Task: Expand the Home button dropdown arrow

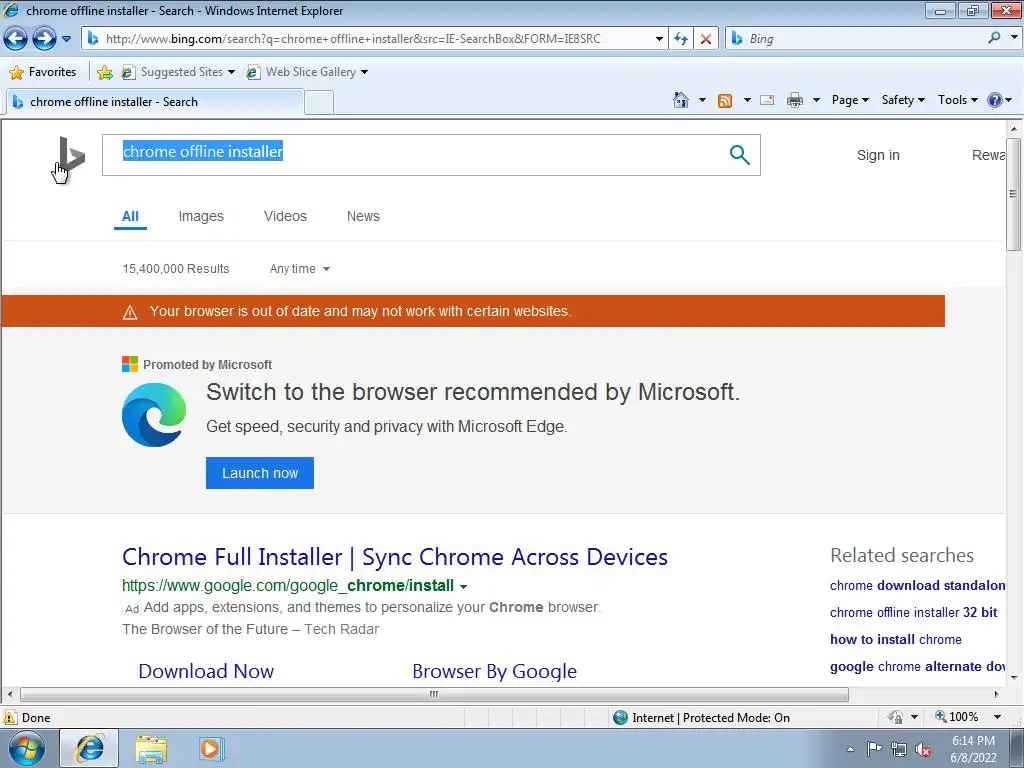Action: pos(703,100)
